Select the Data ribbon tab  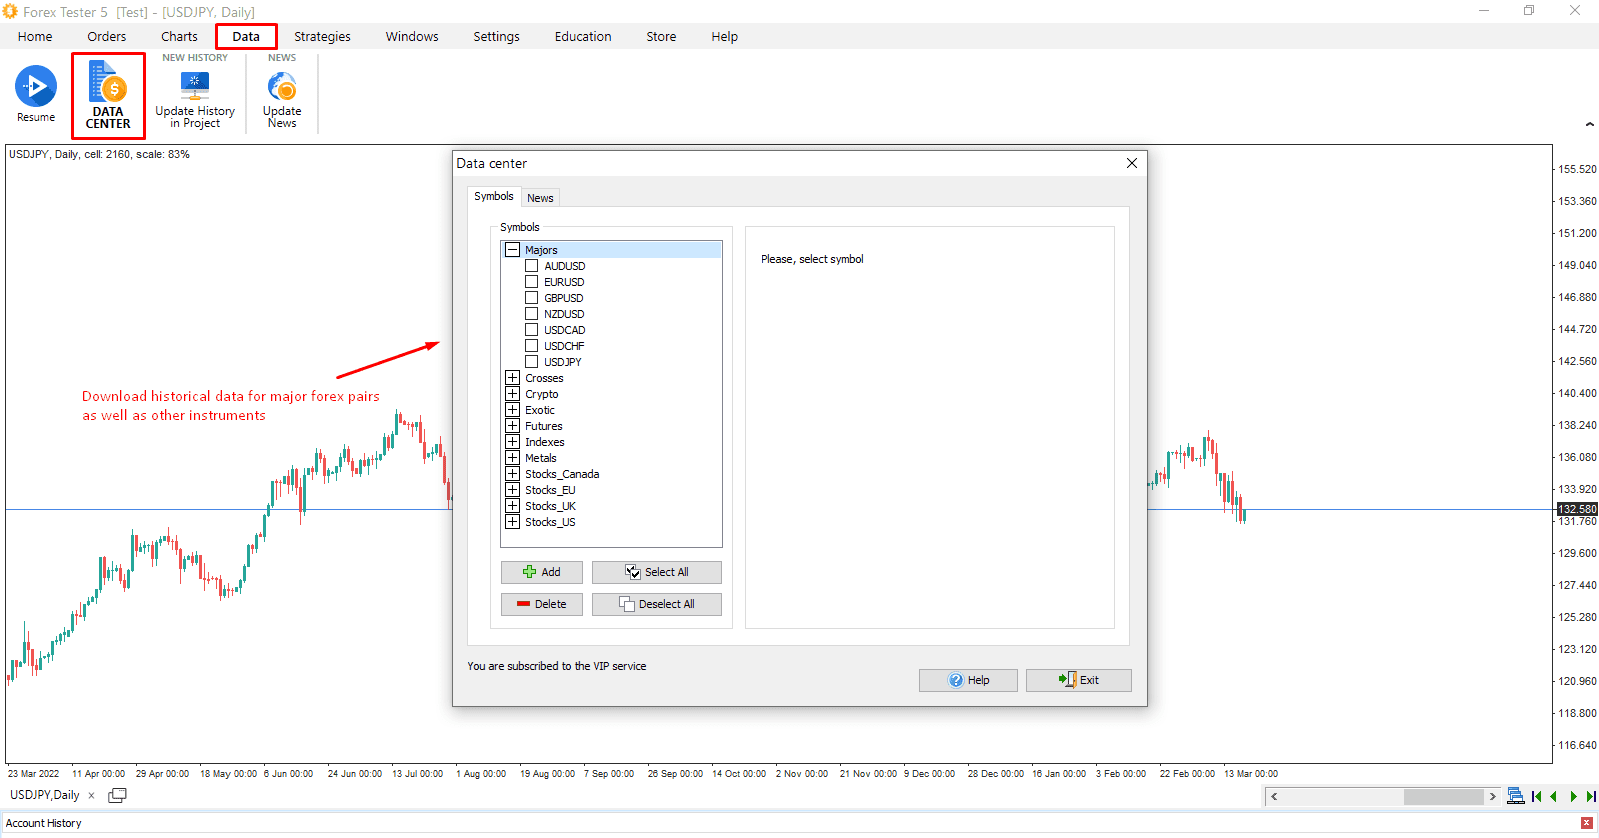click(x=246, y=37)
